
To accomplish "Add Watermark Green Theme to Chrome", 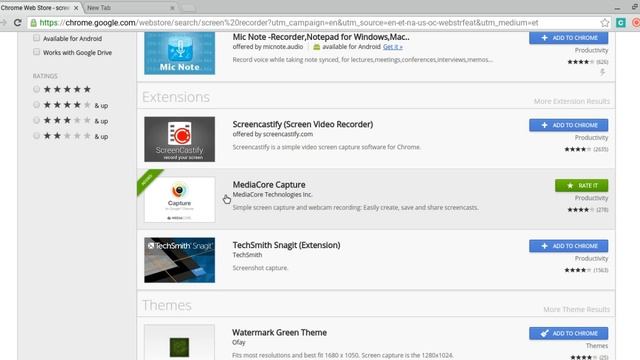I will click(x=569, y=333).
